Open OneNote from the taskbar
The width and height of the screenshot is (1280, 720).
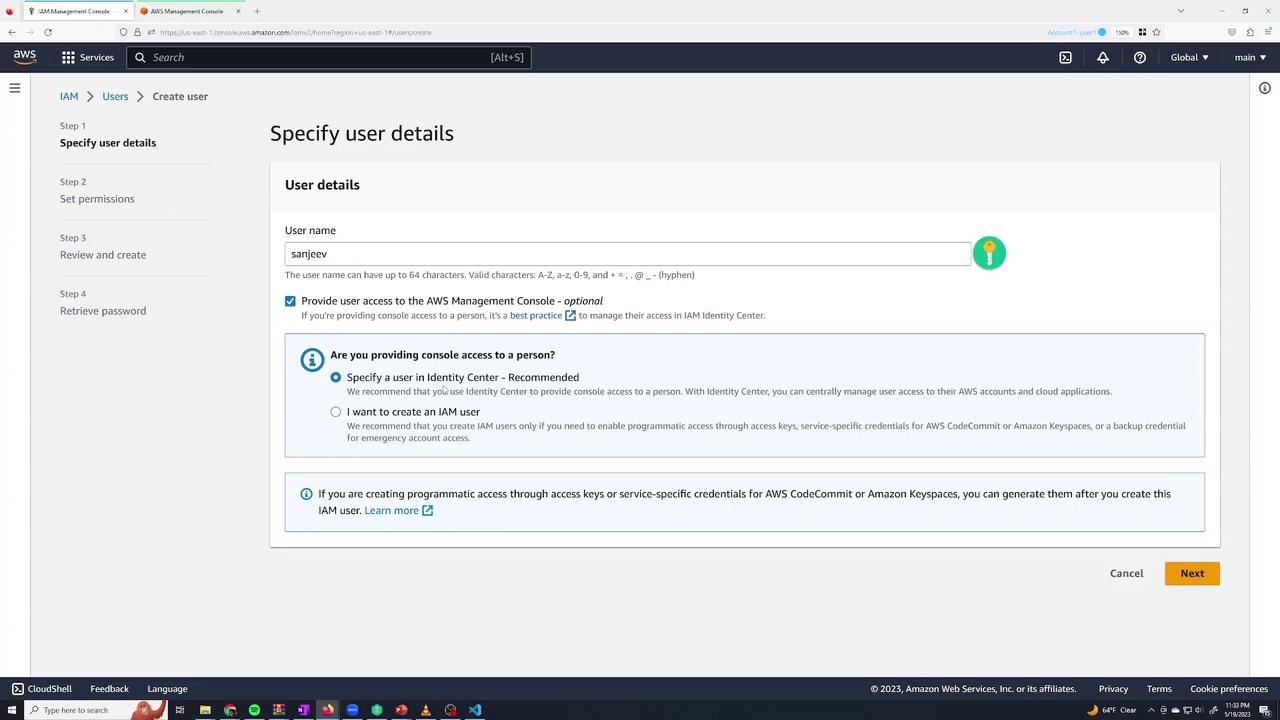point(303,710)
